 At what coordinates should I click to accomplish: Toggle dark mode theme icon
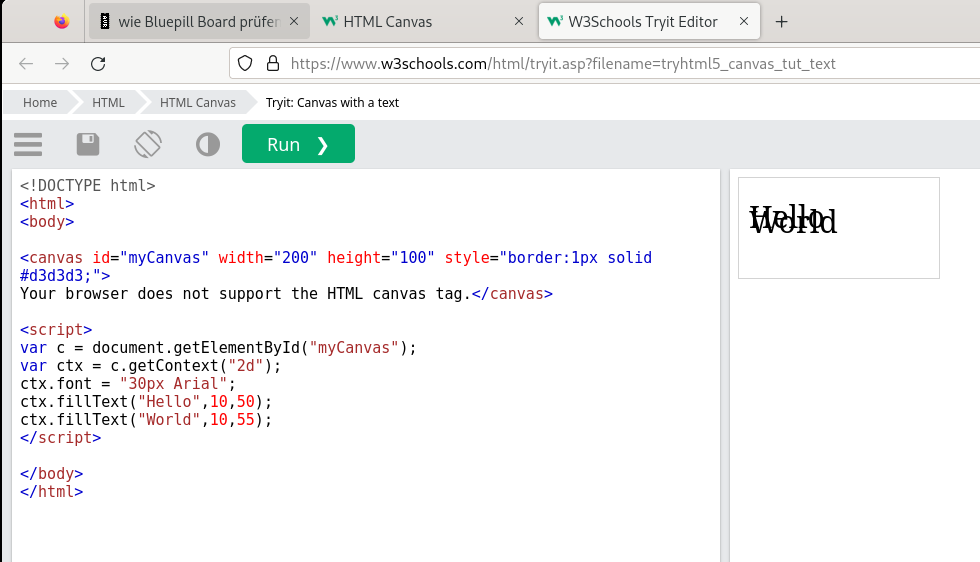tap(208, 144)
